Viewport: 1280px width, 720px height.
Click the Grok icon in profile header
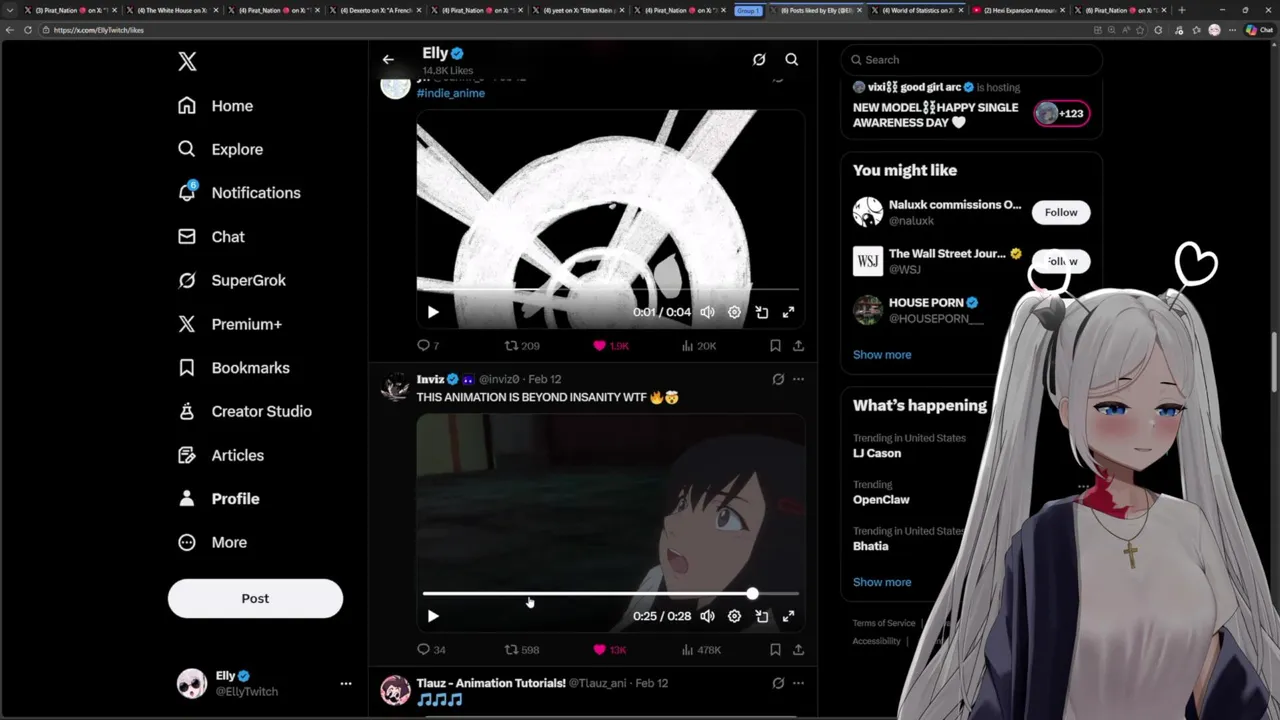click(x=759, y=60)
